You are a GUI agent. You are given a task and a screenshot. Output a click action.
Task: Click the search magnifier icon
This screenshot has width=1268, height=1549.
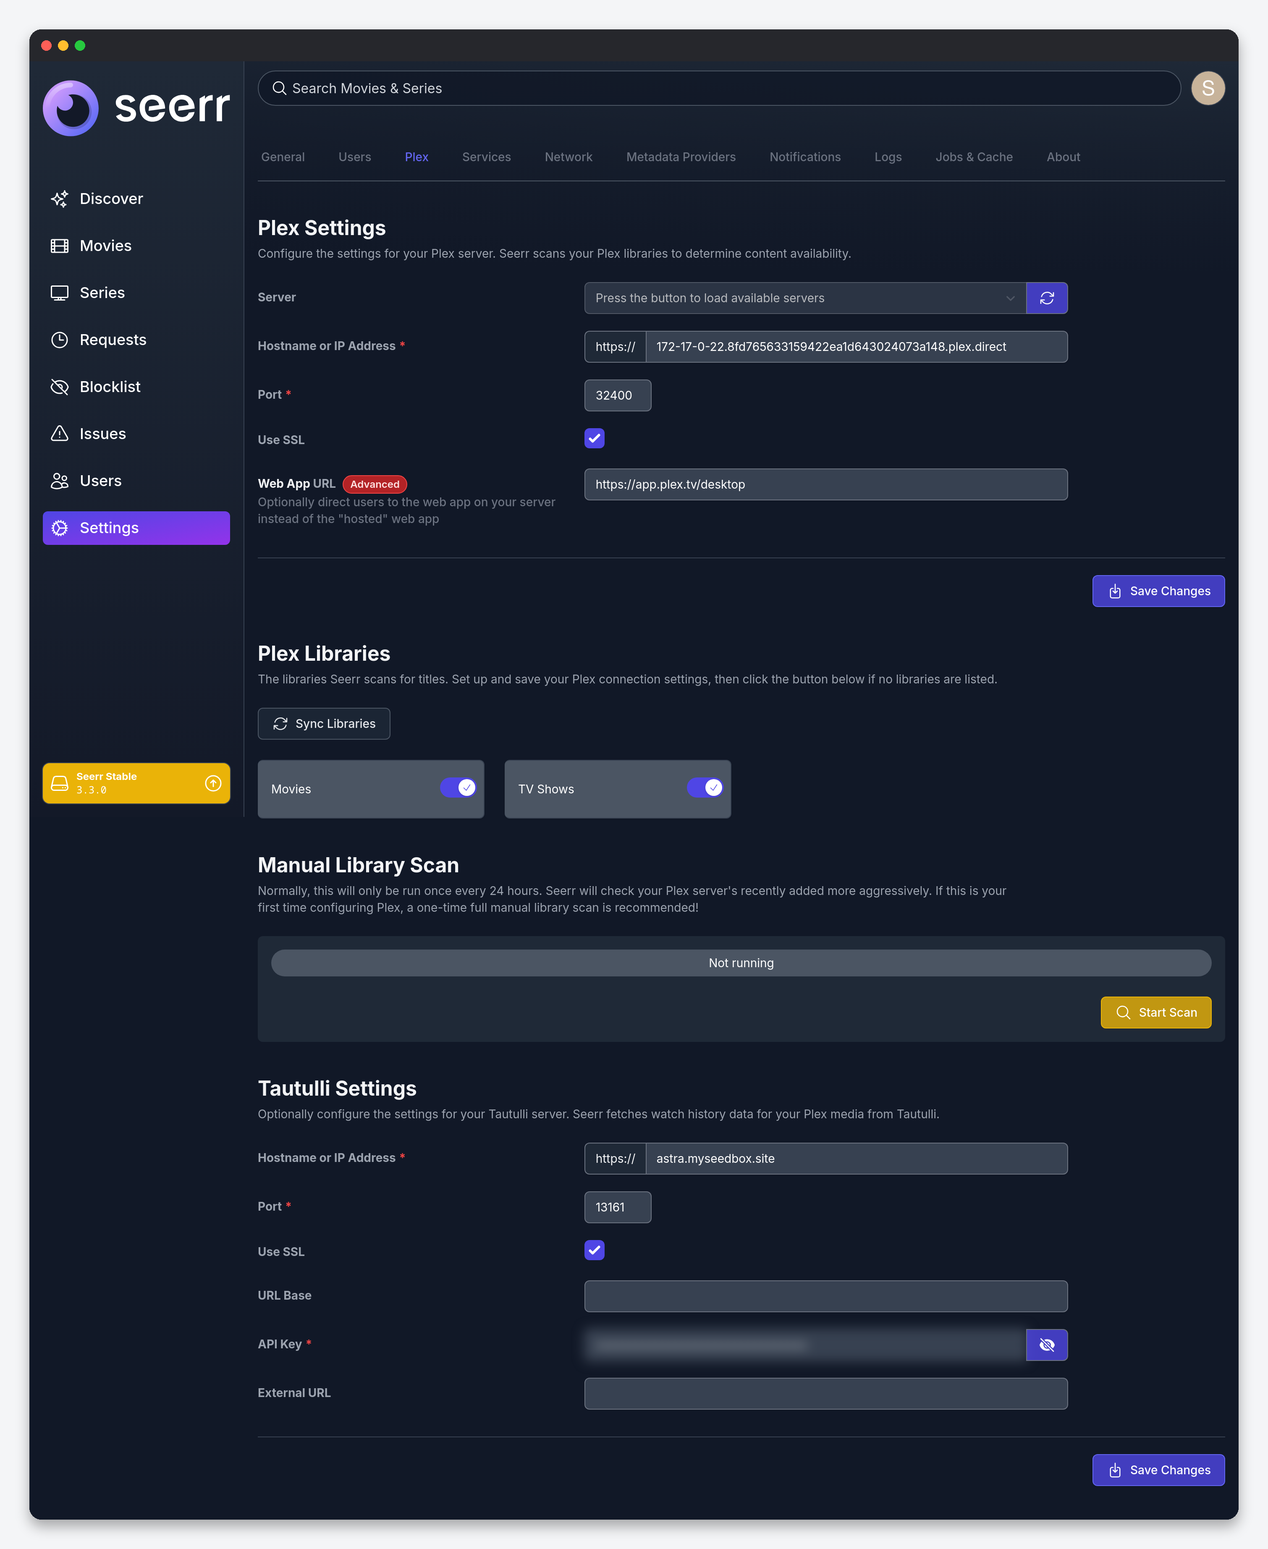coord(279,88)
